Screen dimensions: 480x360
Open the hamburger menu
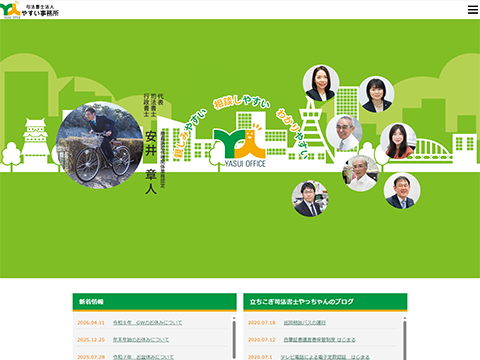coord(472,10)
